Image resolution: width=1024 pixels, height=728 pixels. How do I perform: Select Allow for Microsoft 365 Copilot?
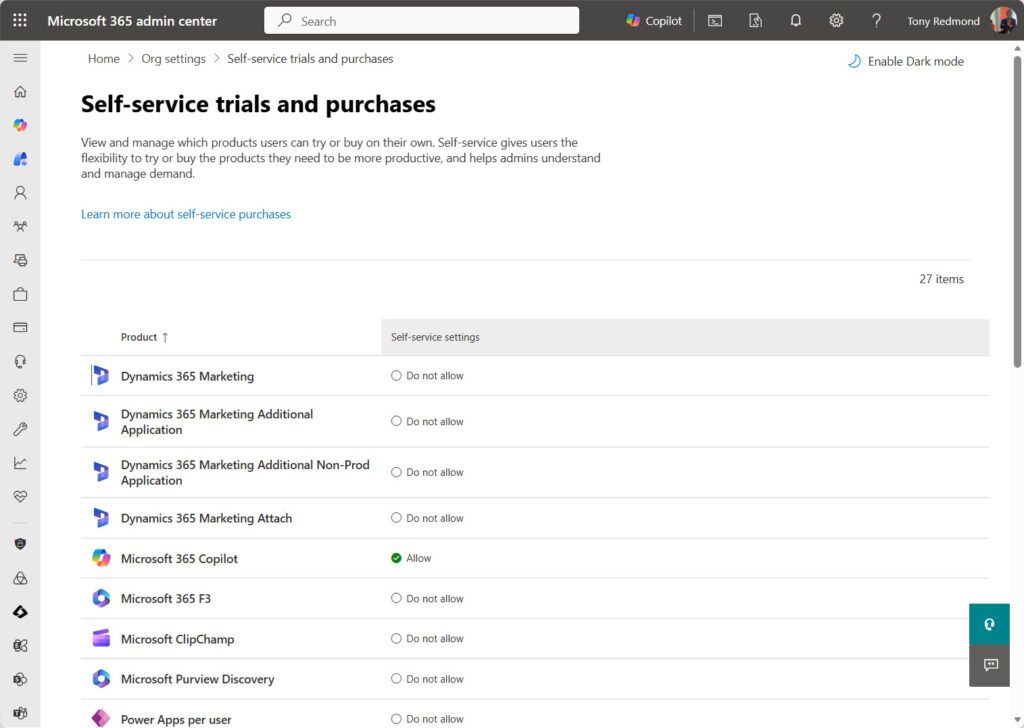click(x=395, y=558)
